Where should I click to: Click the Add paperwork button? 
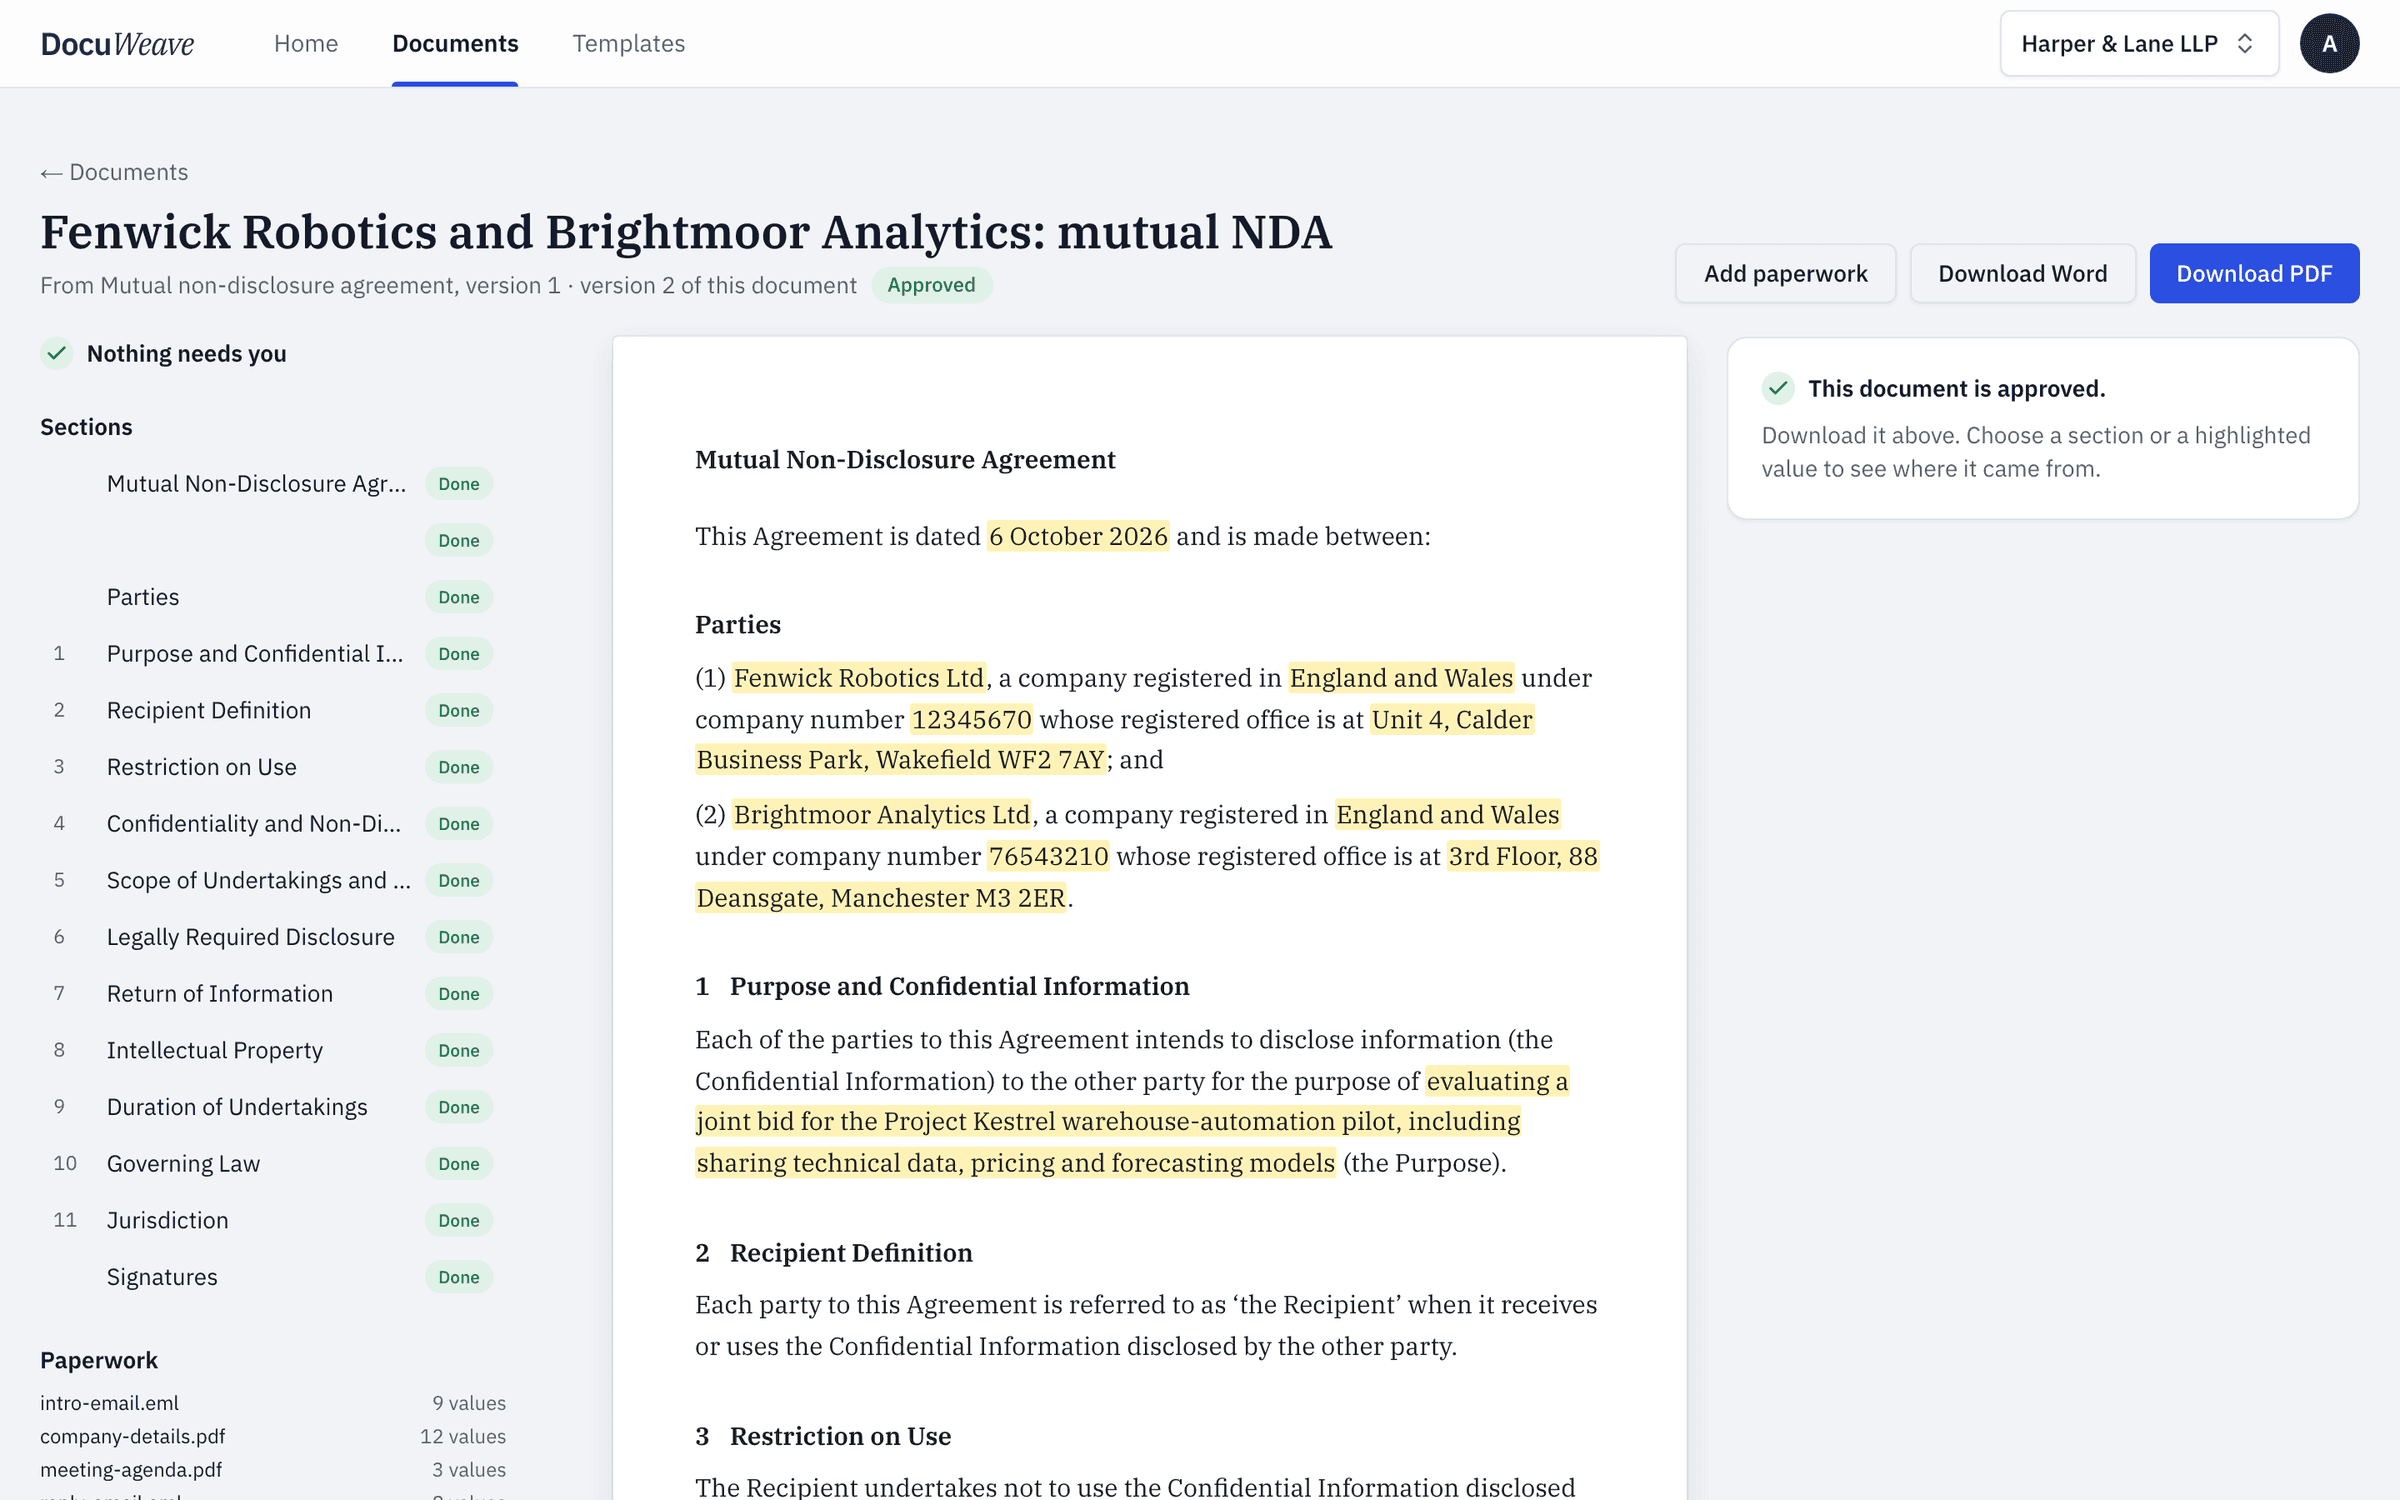pyautogui.click(x=1785, y=273)
